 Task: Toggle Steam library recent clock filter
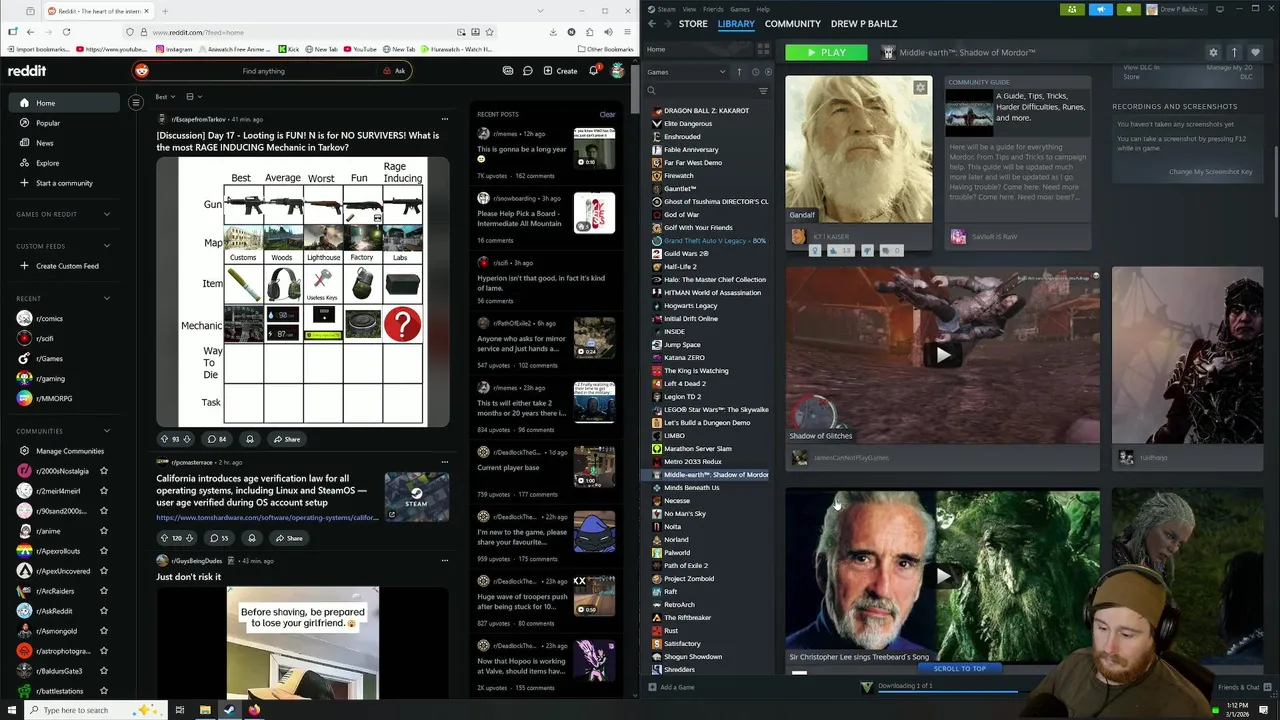coord(755,72)
